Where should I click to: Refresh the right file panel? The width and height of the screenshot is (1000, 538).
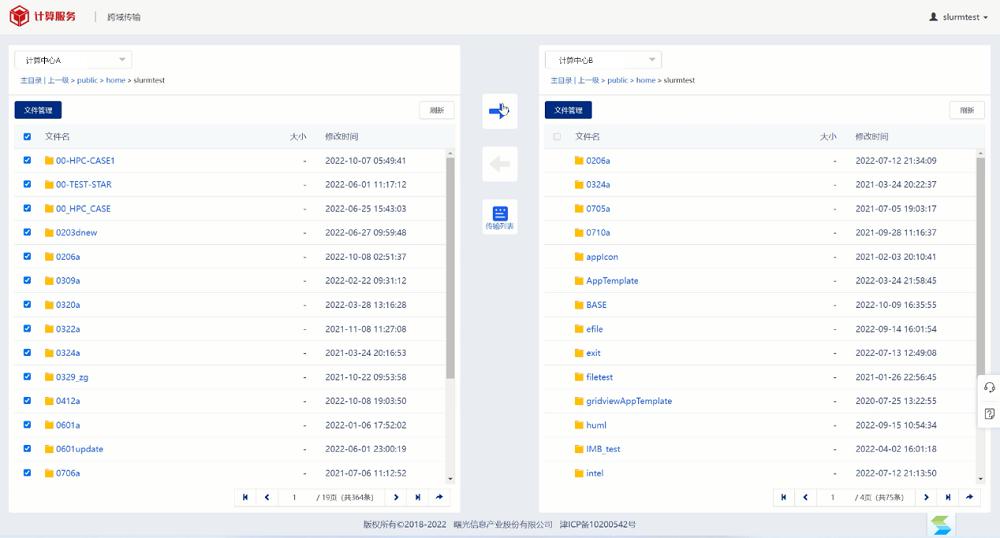coord(966,110)
